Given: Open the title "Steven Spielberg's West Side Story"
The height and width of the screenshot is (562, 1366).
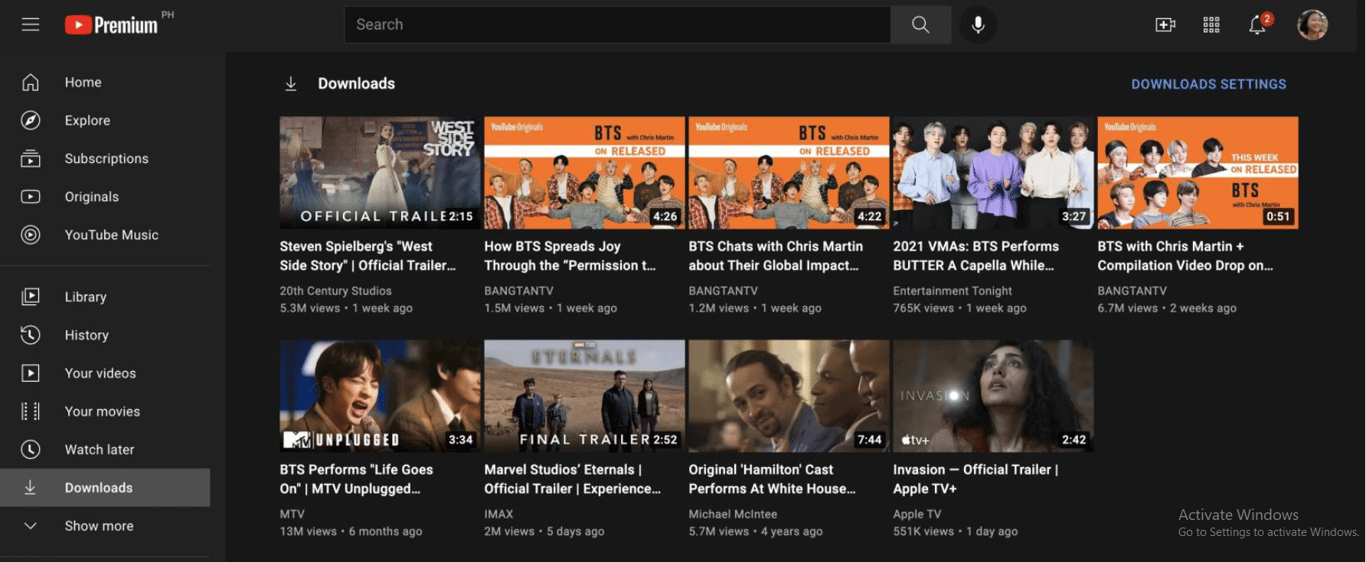Looking at the screenshot, I should 368,256.
